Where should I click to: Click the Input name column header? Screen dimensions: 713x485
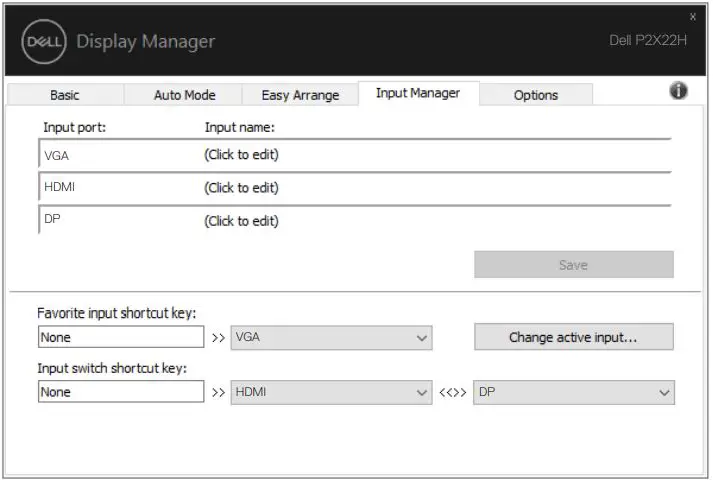tap(240, 127)
